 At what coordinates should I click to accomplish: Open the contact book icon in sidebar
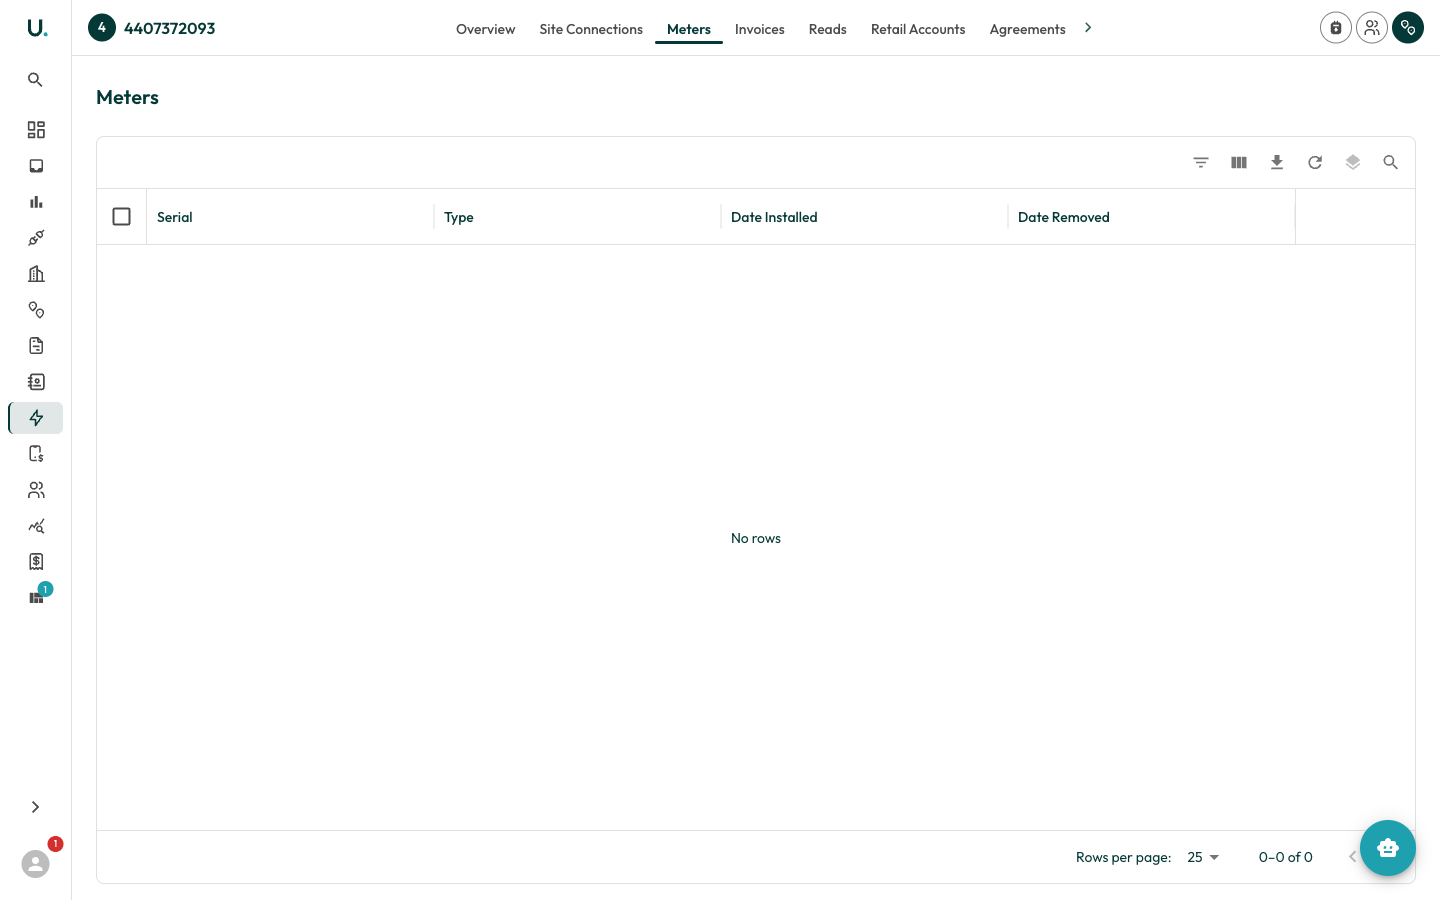point(36,382)
